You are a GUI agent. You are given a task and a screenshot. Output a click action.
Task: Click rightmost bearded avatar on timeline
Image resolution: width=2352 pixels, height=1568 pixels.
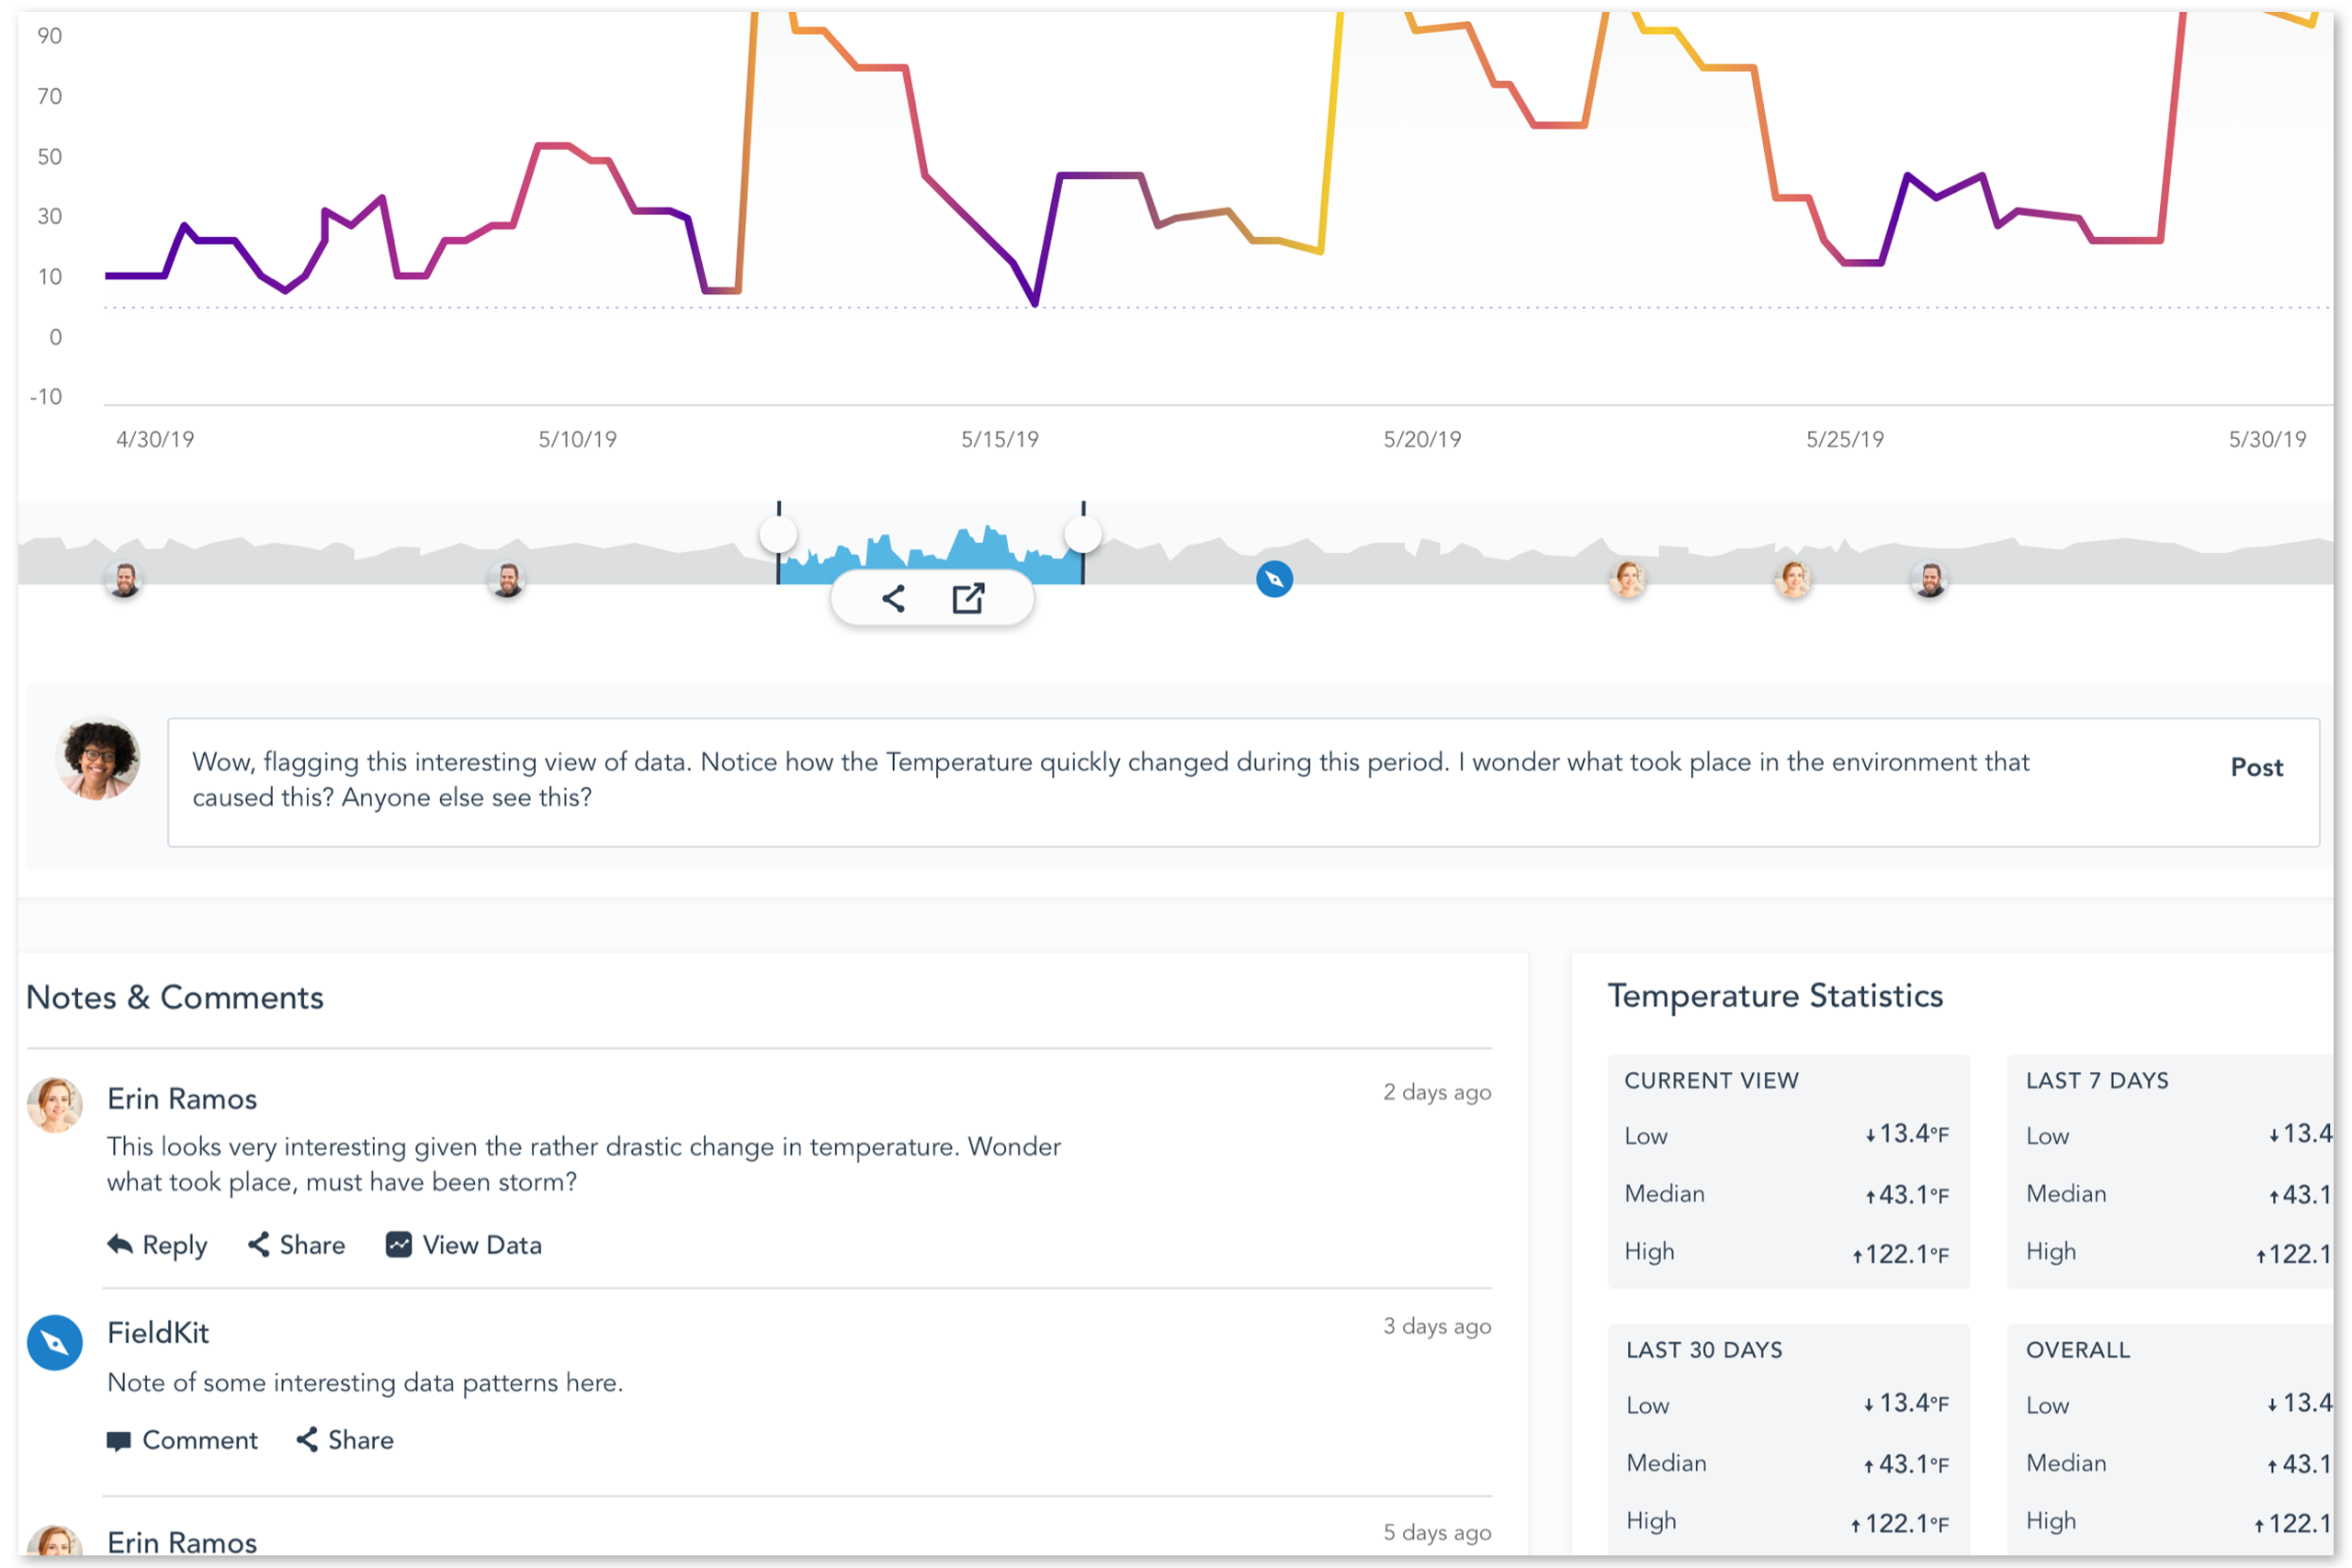click(x=1930, y=579)
